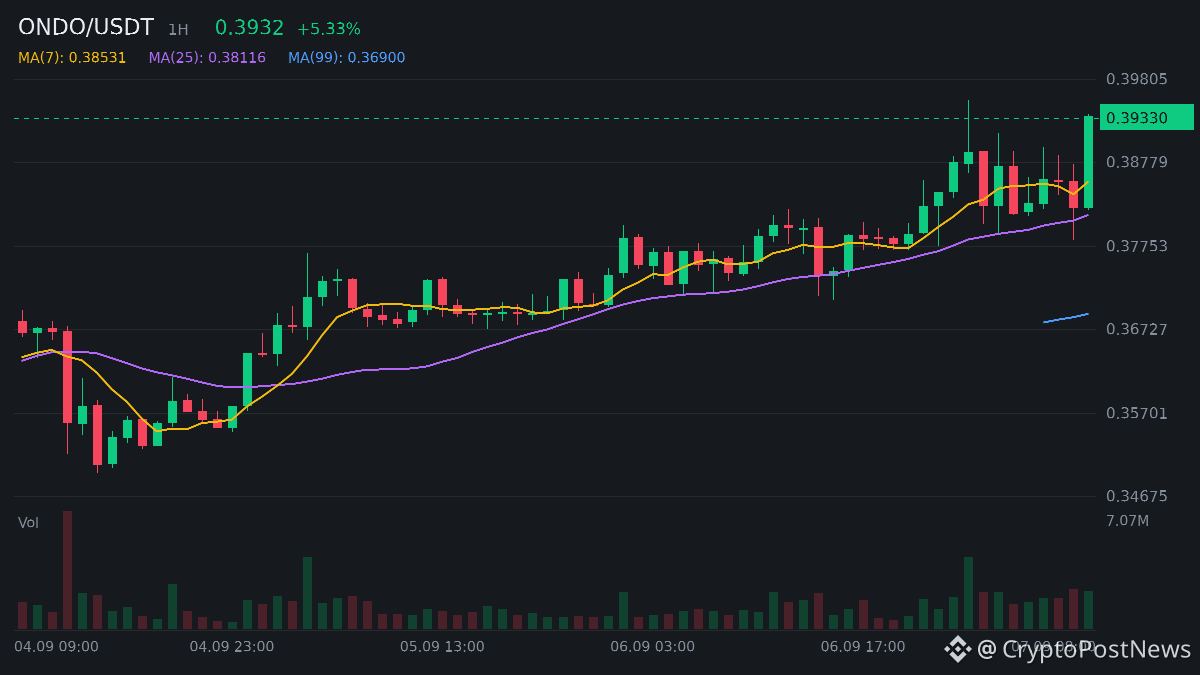Click the MA(7) indicator label
The width and height of the screenshot is (1200, 675).
(x=72, y=58)
